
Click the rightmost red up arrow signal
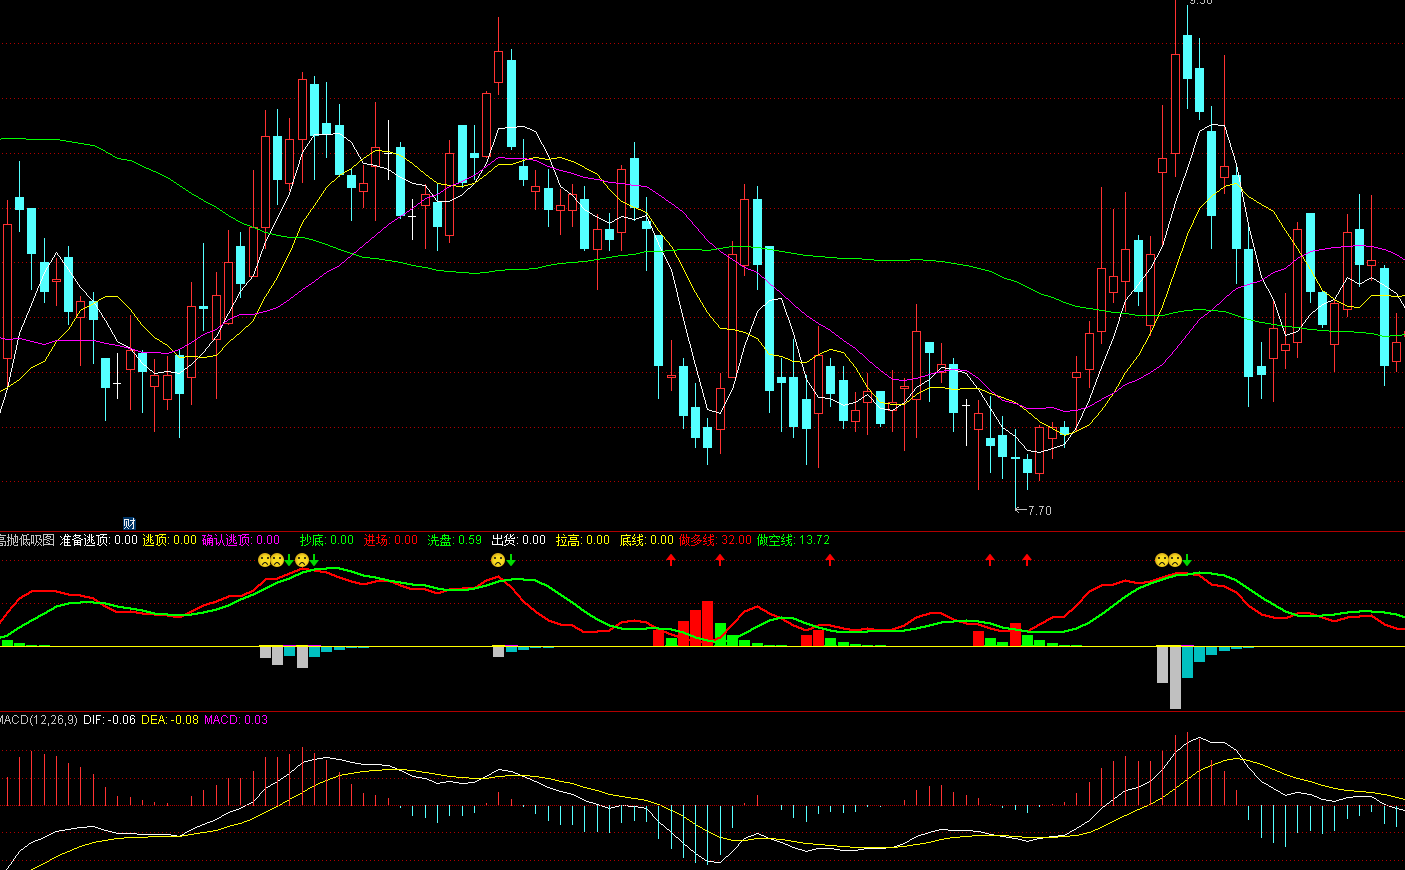coord(1027,560)
